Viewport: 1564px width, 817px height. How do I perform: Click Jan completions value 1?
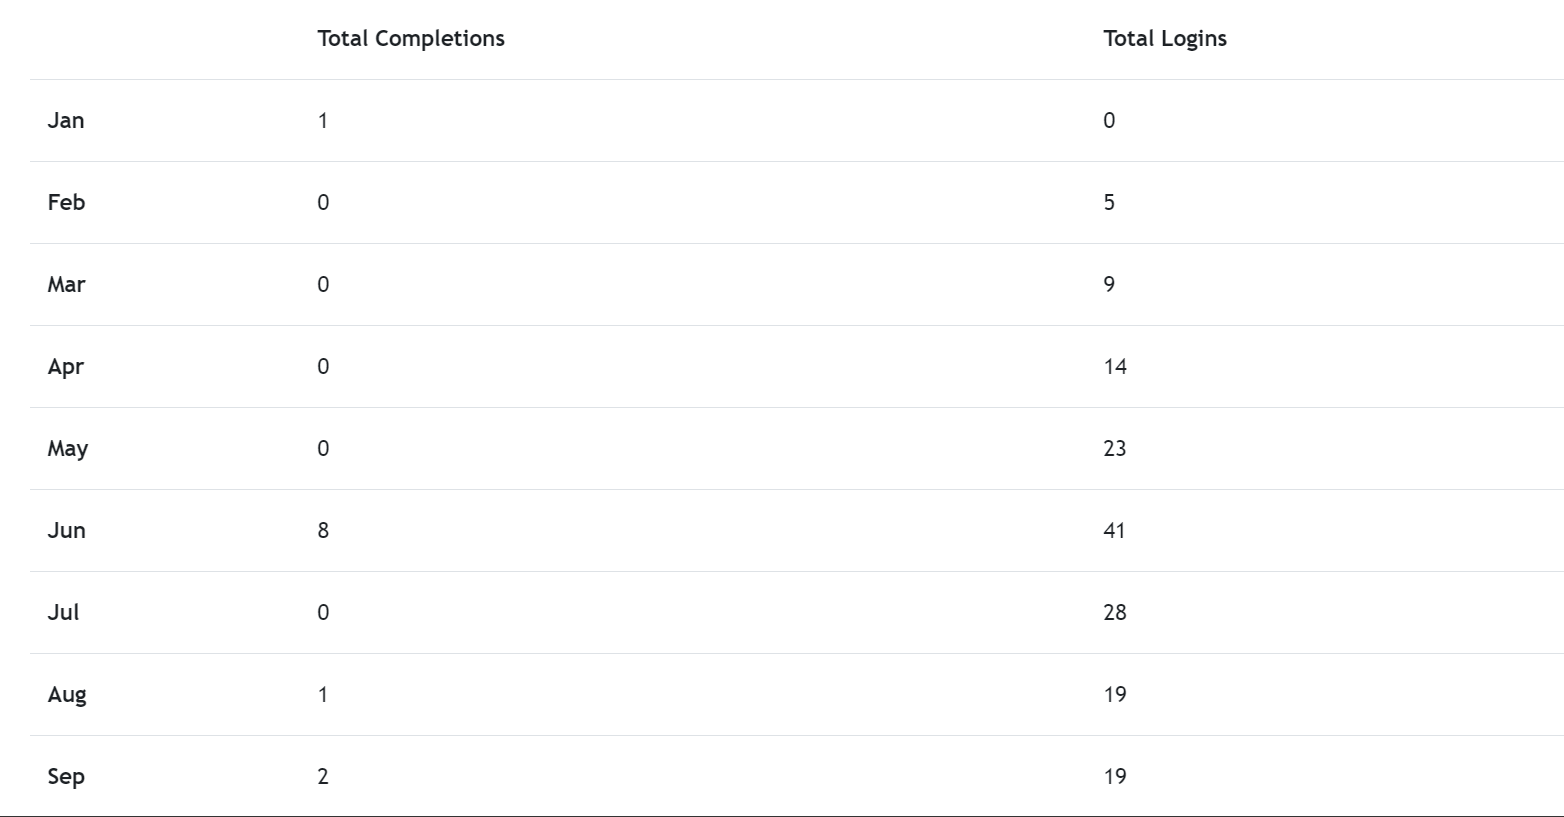[x=323, y=120]
